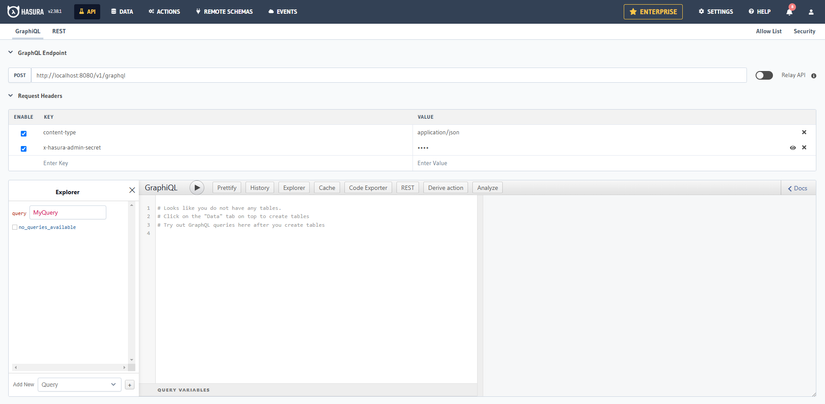Click the Cache button
825x404 pixels.
pos(327,188)
